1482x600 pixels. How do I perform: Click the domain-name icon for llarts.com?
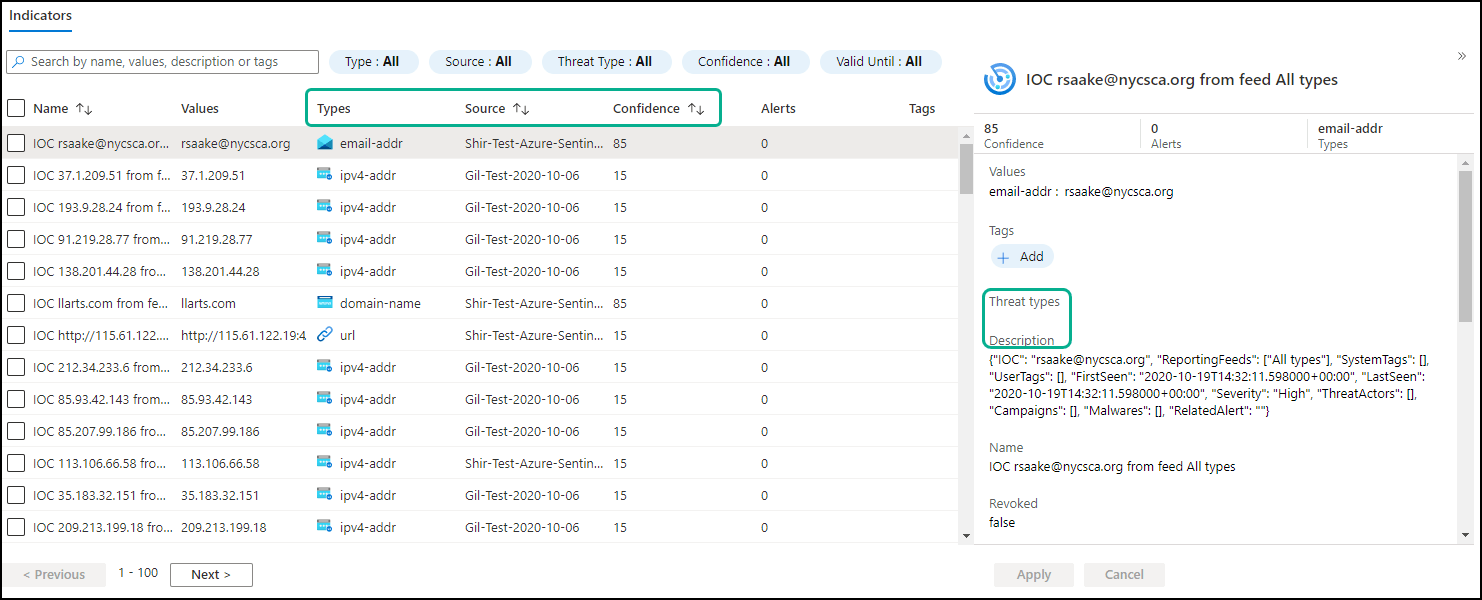click(x=324, y=303)
